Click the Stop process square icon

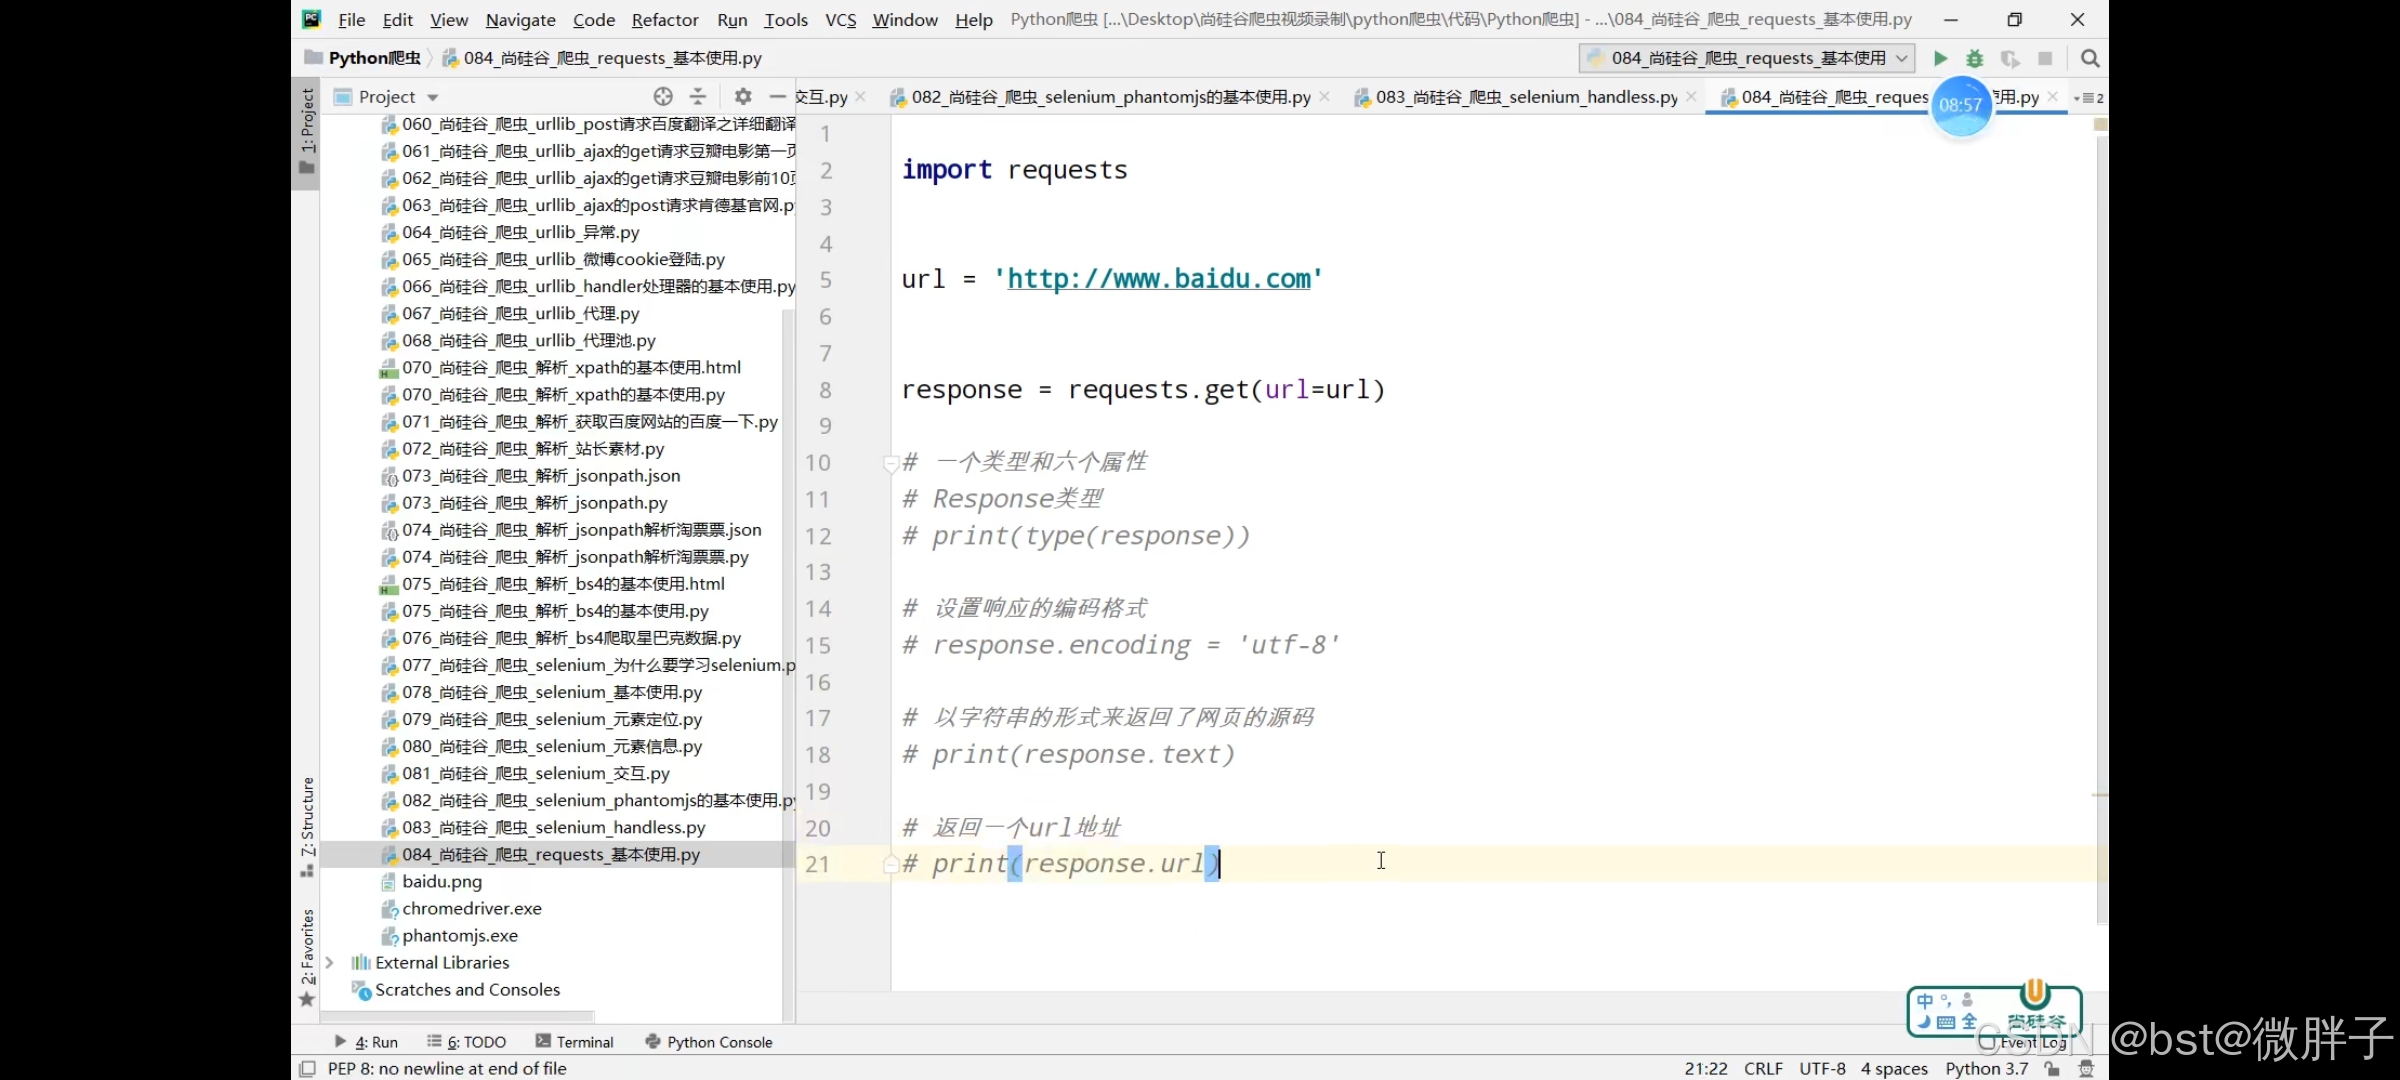2045,58
